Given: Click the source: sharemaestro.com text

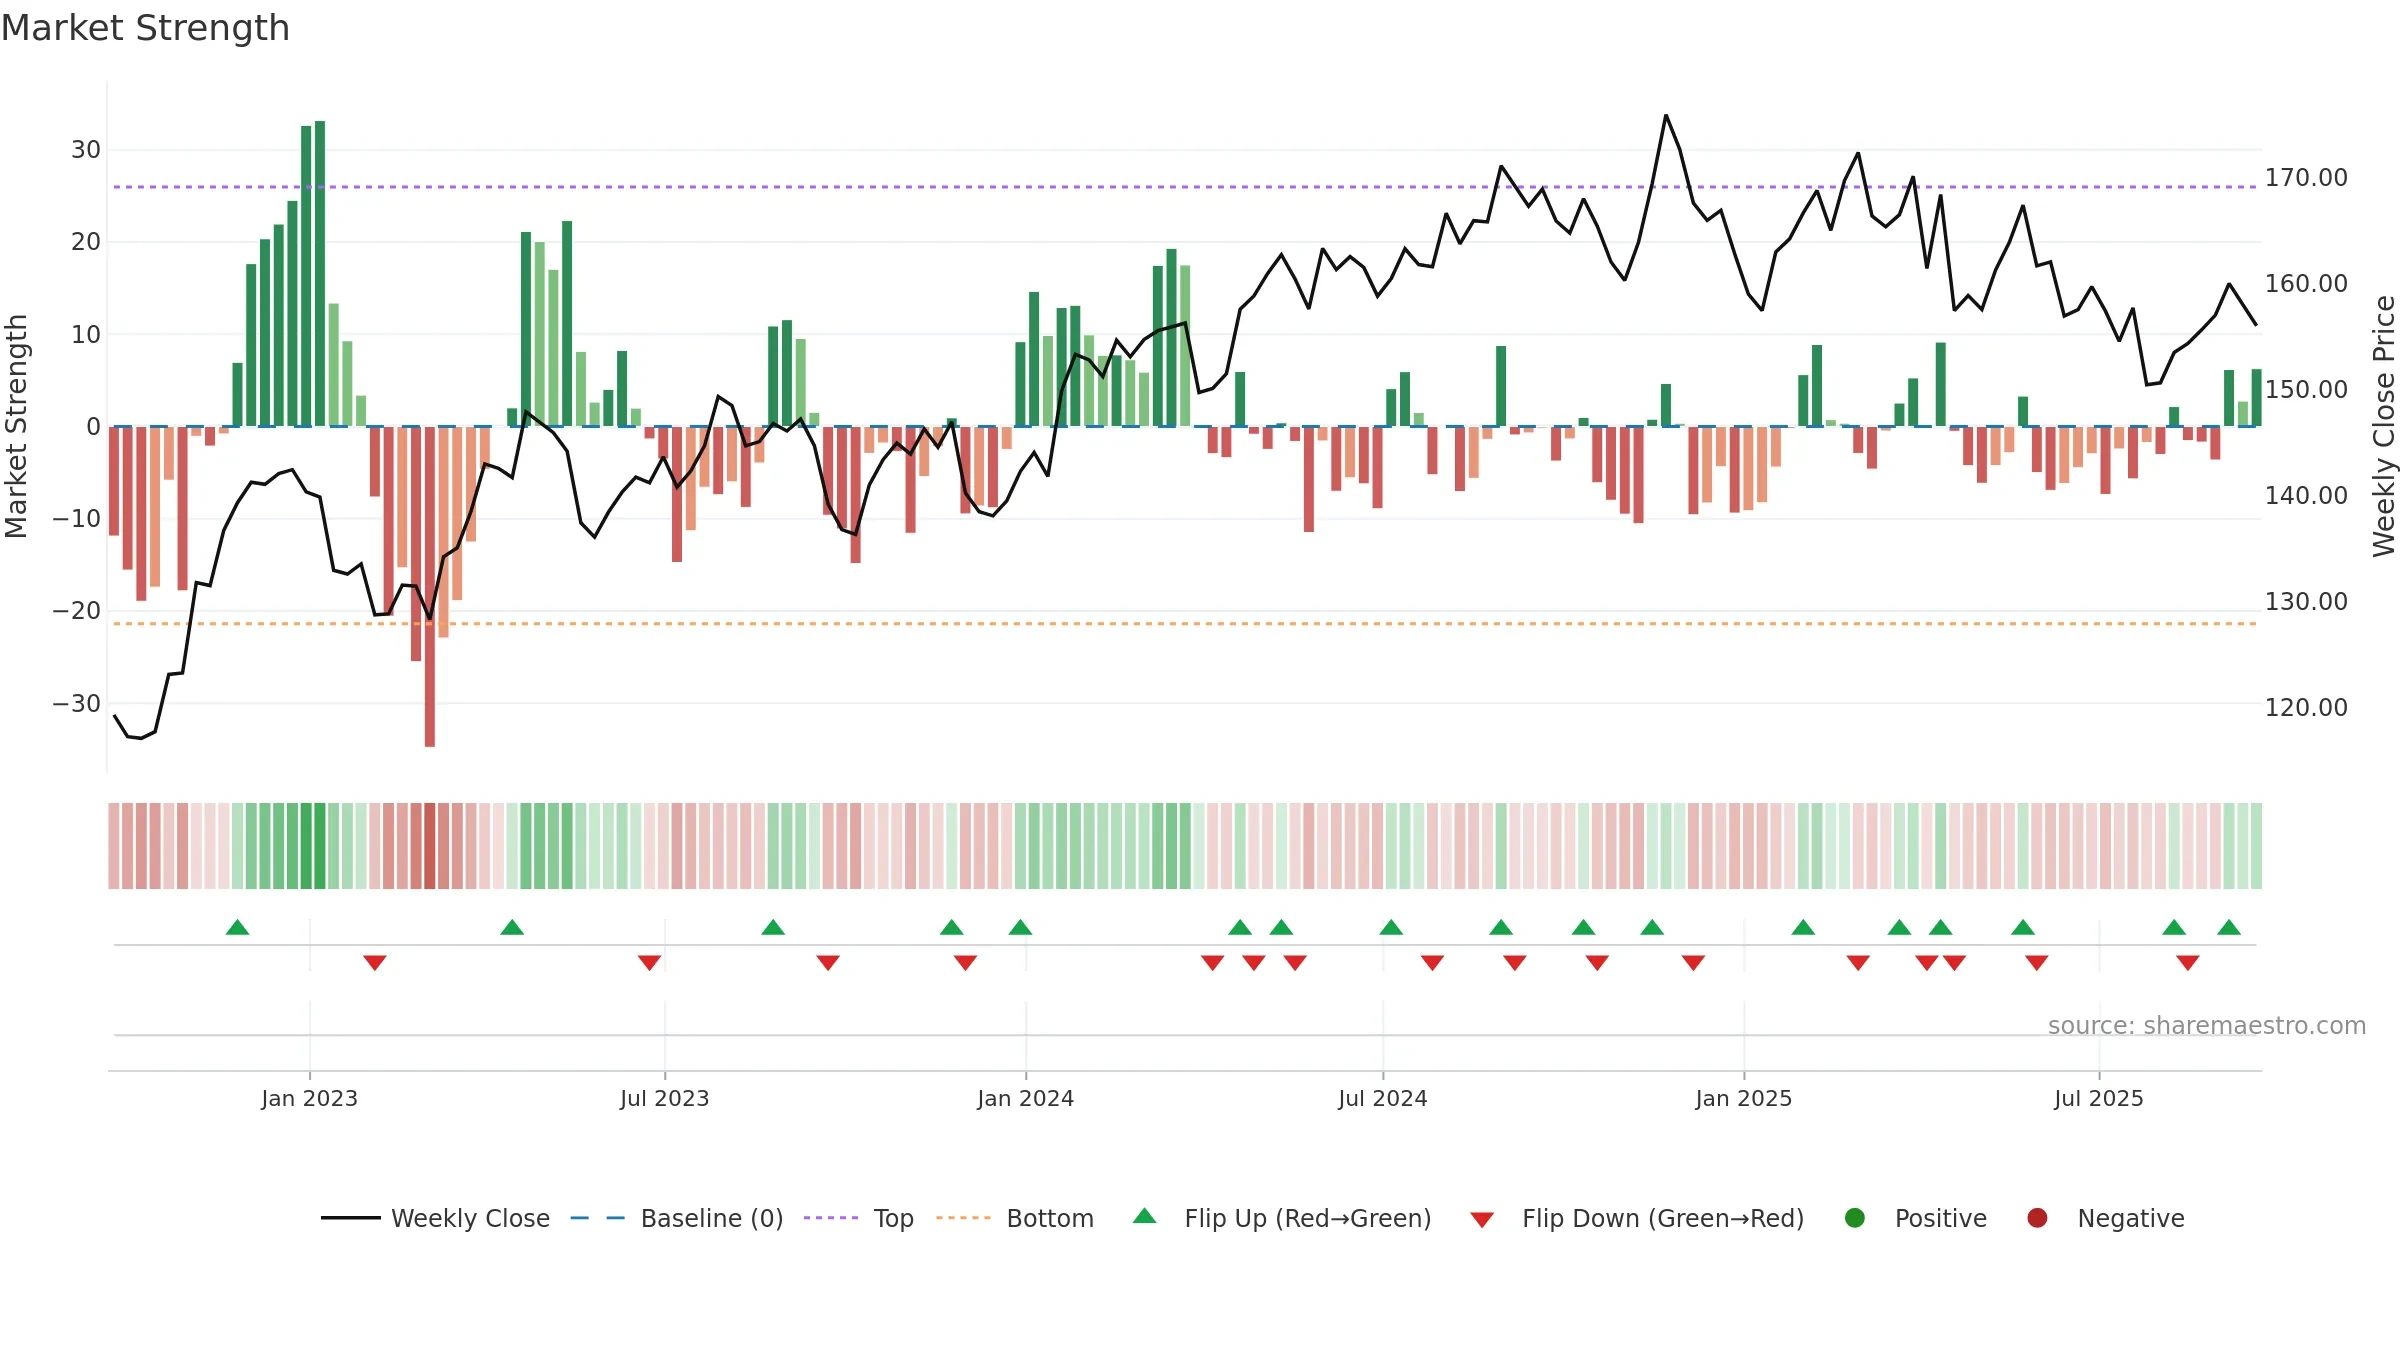Looking at the screenshot, I should pyautogui.click(x=2207, y=1026).
